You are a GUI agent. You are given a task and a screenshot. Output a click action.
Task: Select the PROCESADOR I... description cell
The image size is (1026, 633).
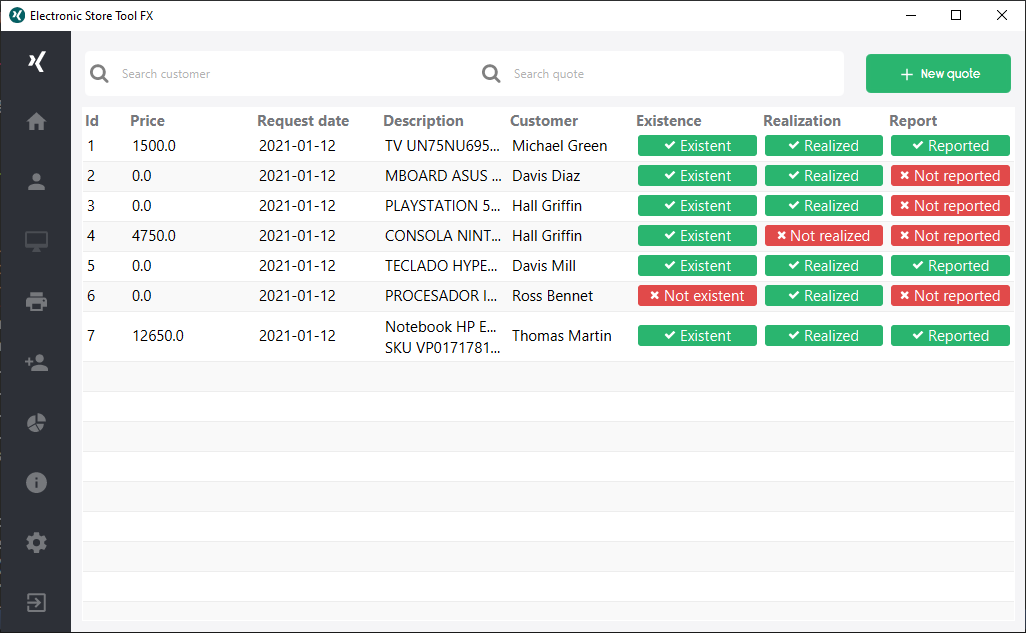tap(441, 296)
